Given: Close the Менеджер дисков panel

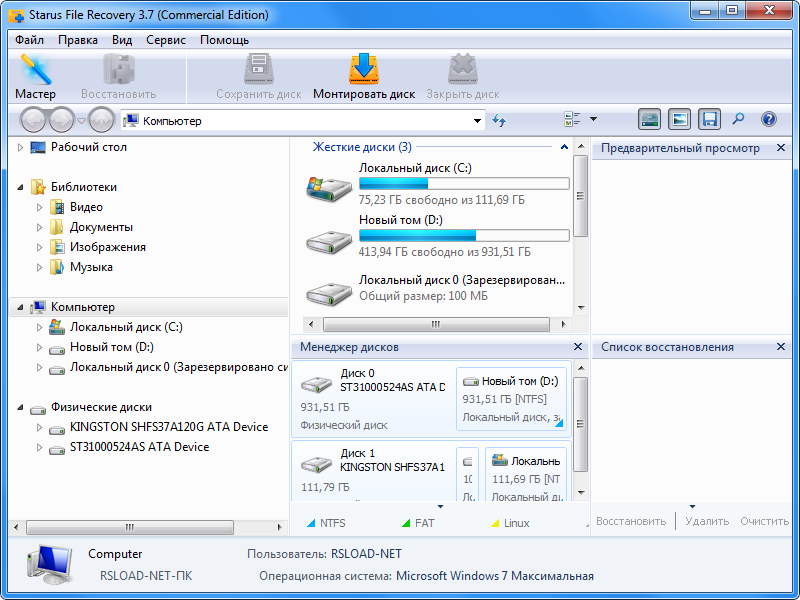Looking at the screenshot, I should pos(578,346).
